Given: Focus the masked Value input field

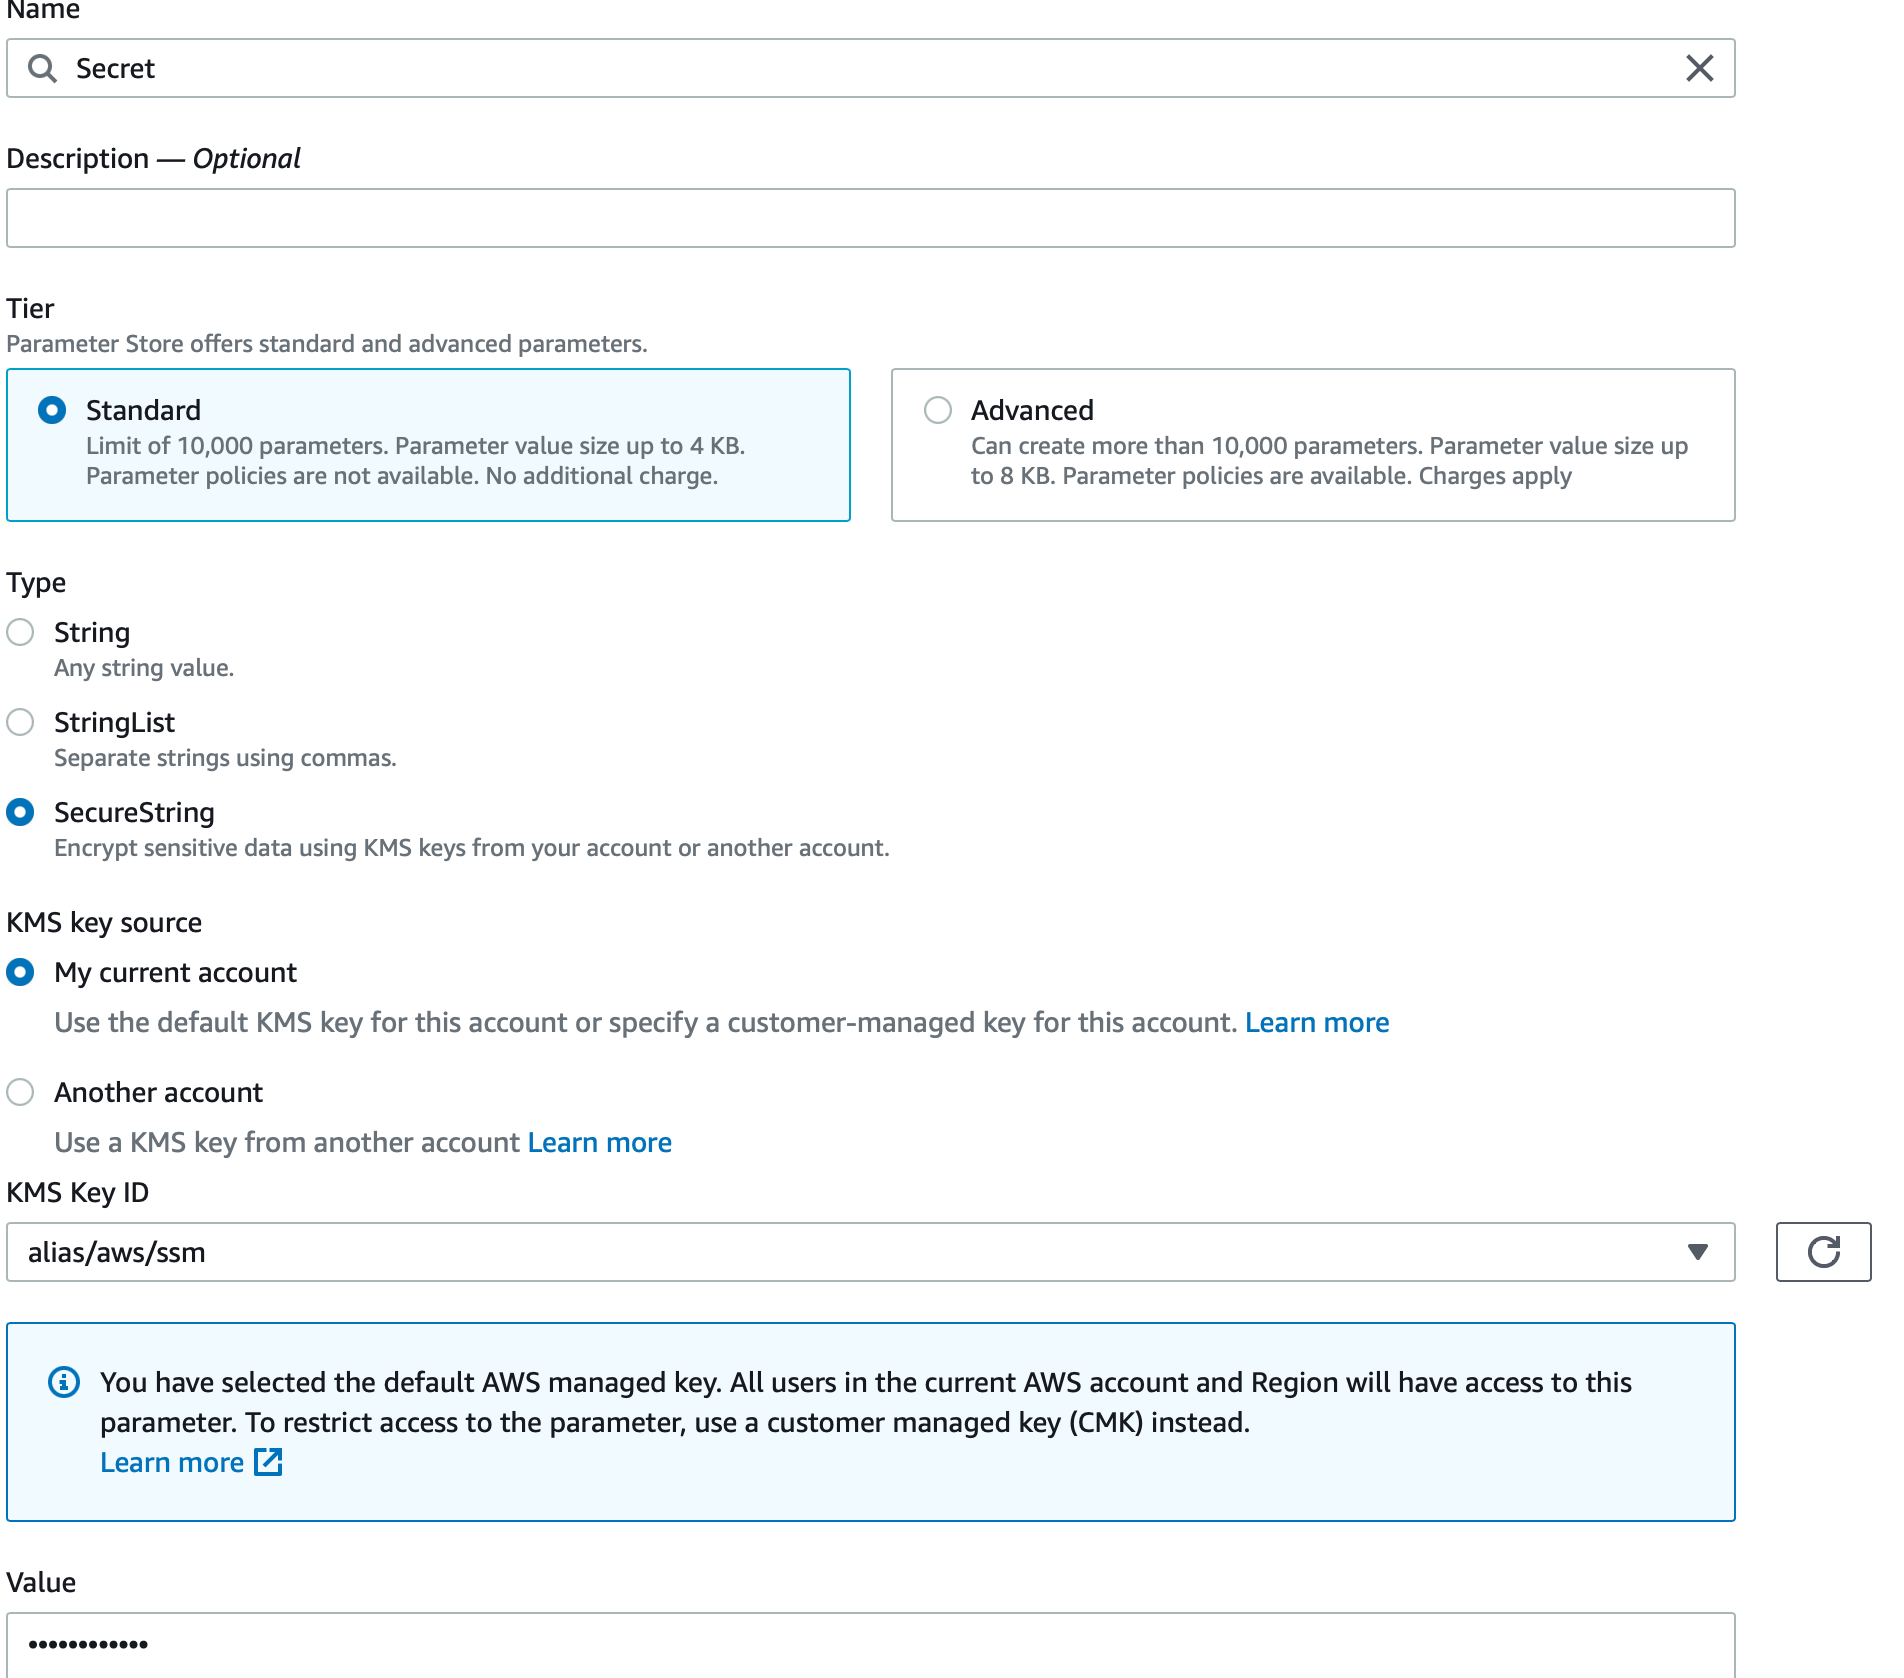Looking at the screenshot, I should click(x=870, y=1644).
